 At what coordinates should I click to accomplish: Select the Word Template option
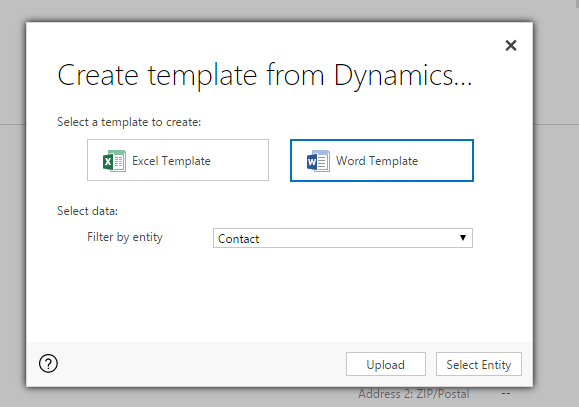[381, 160]
